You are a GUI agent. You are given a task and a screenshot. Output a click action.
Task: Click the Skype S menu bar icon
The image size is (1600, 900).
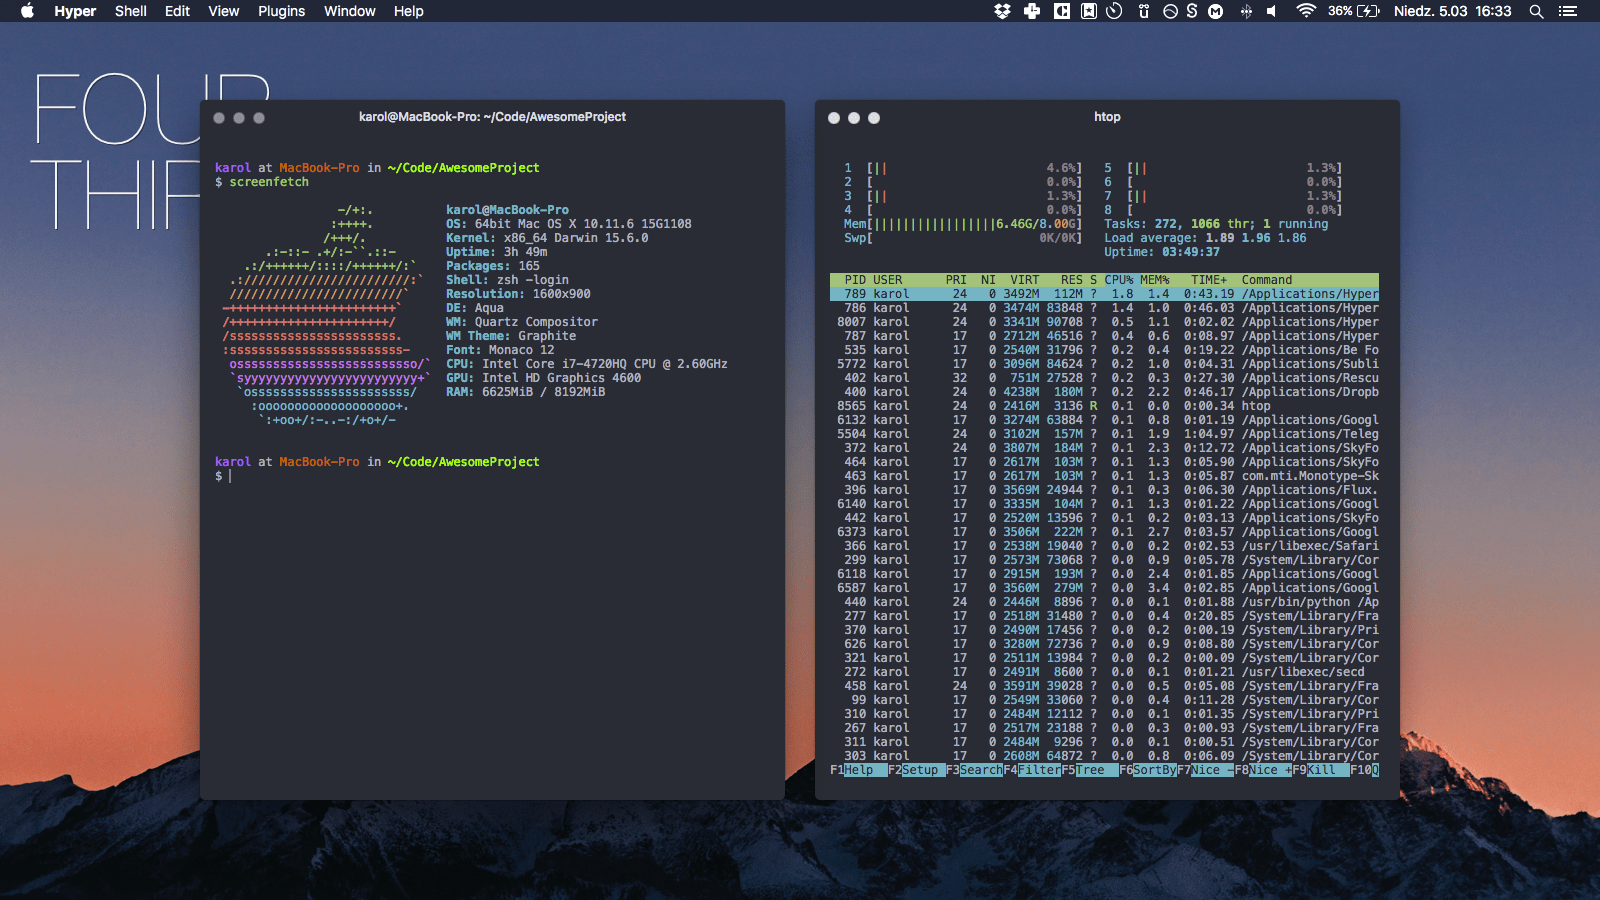[x=1192, y=11]
